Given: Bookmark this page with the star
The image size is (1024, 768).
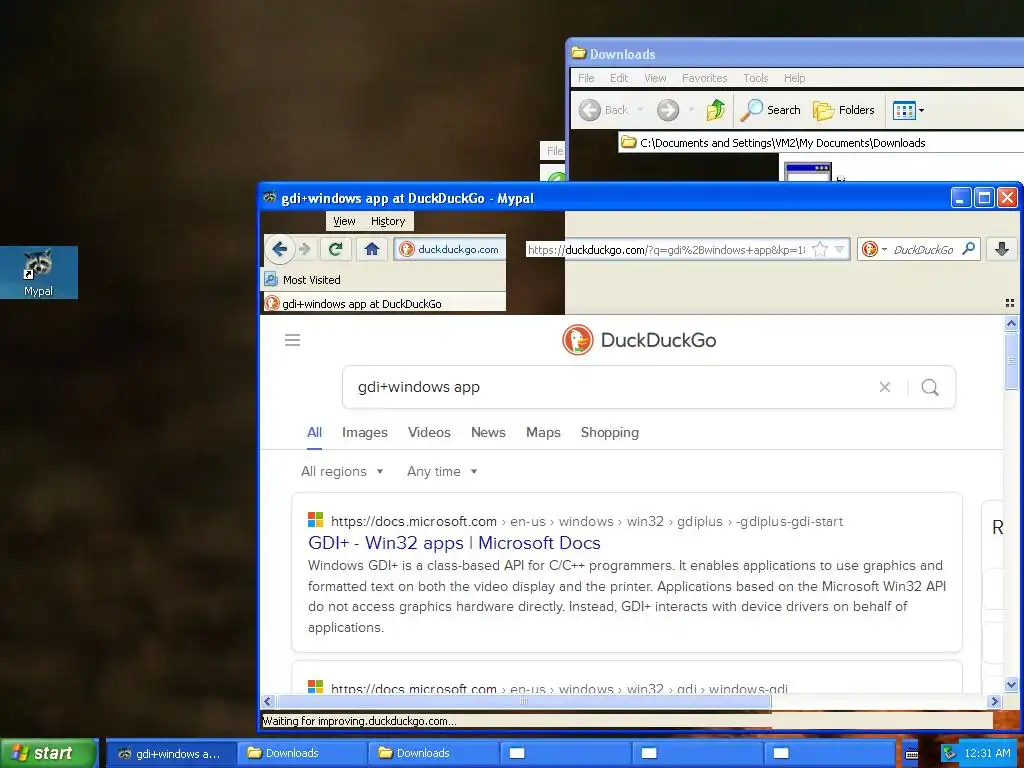Looking at the screenshot, I should point(820,249).
